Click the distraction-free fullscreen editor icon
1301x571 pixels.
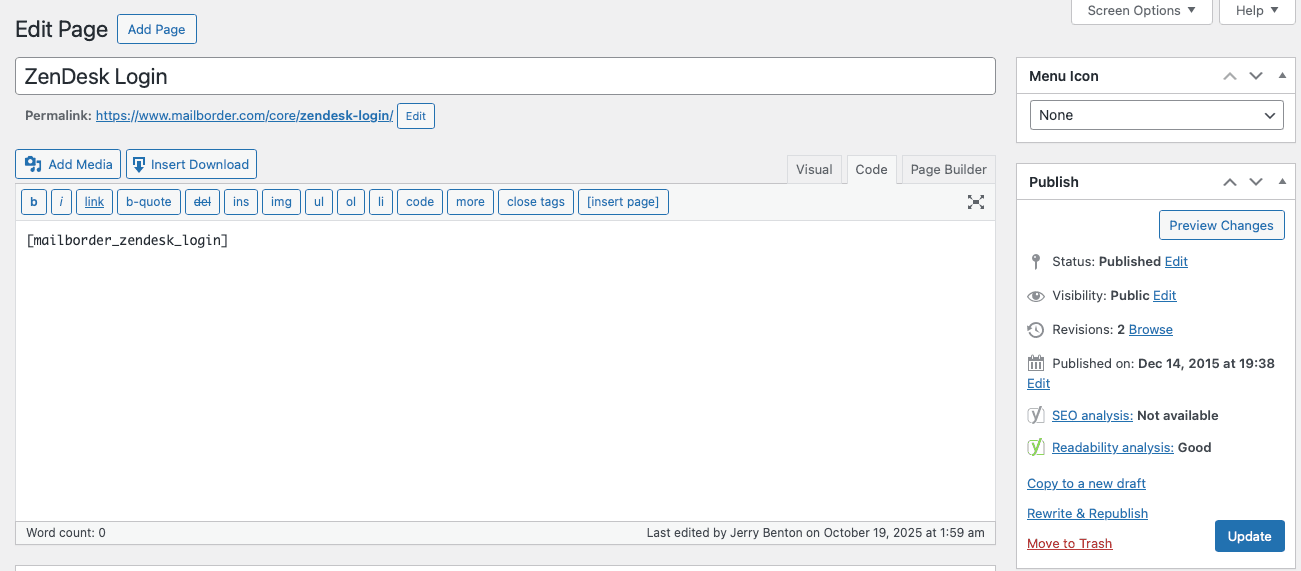point(976,202)
